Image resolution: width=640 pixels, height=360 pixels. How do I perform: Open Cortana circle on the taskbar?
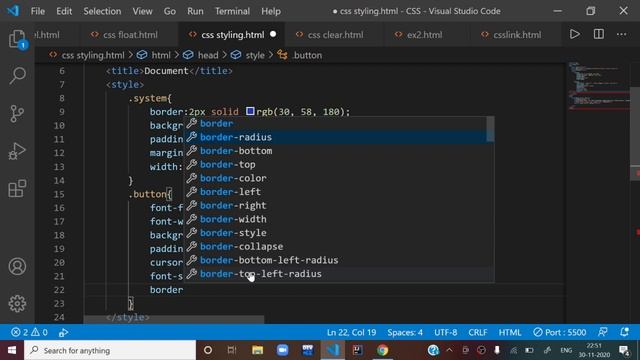[208, 350]
